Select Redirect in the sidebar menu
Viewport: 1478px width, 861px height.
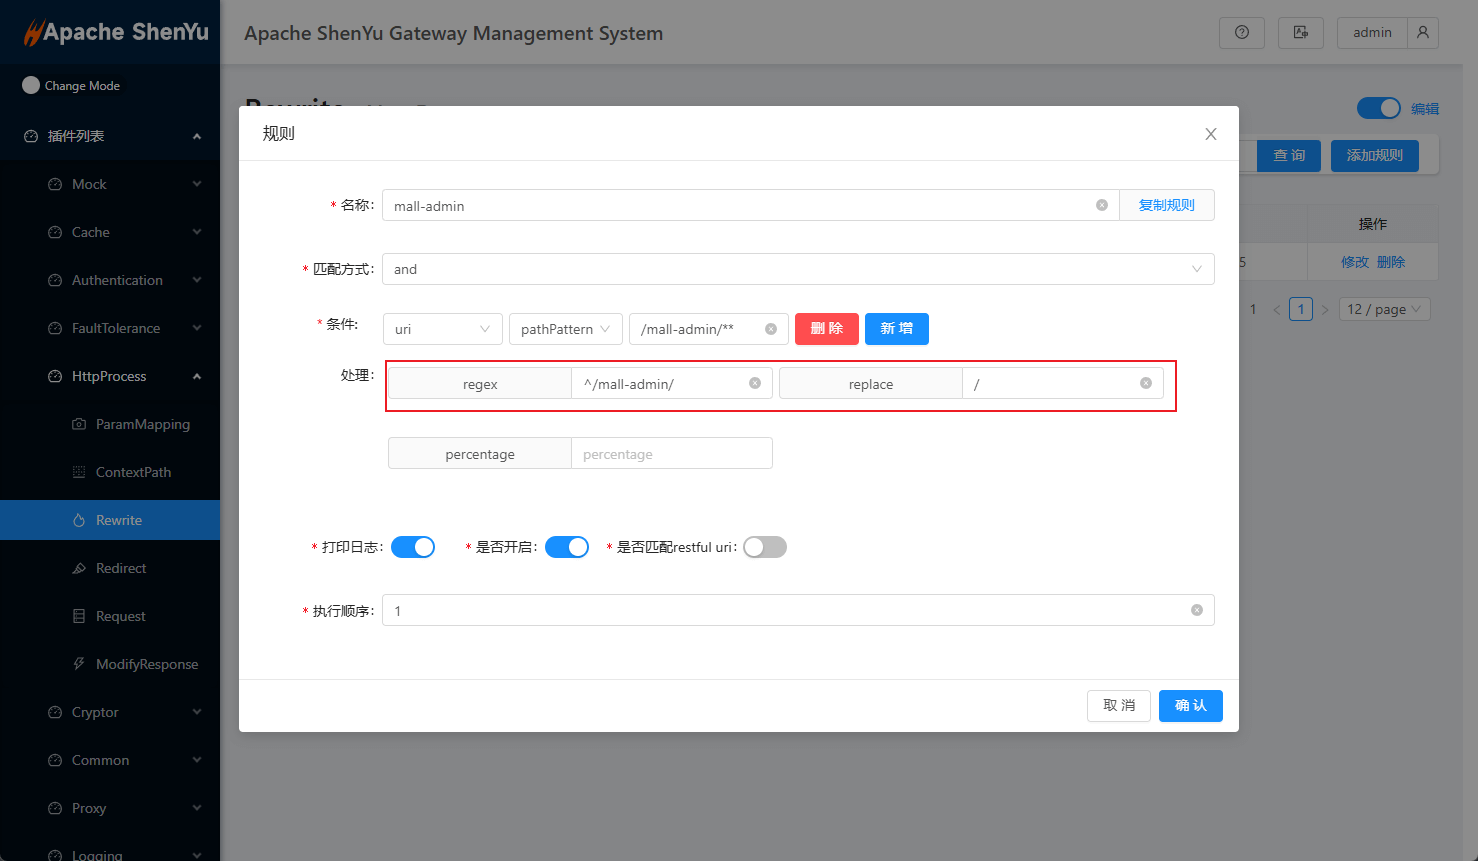point(121,568)
